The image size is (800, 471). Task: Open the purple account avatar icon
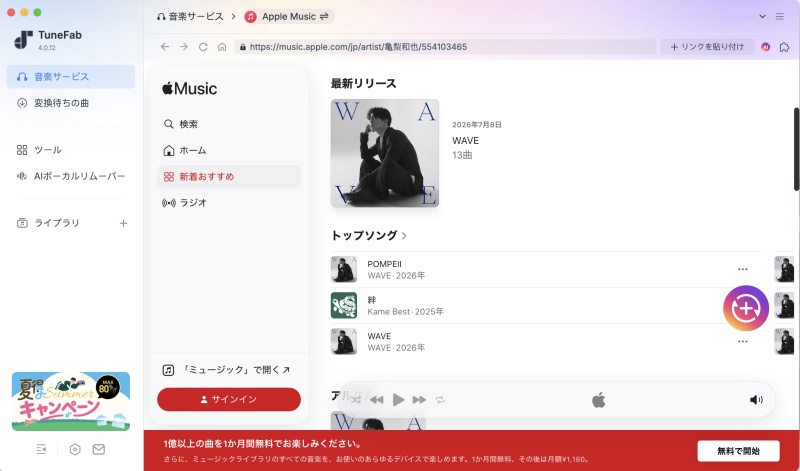[765, 46]
